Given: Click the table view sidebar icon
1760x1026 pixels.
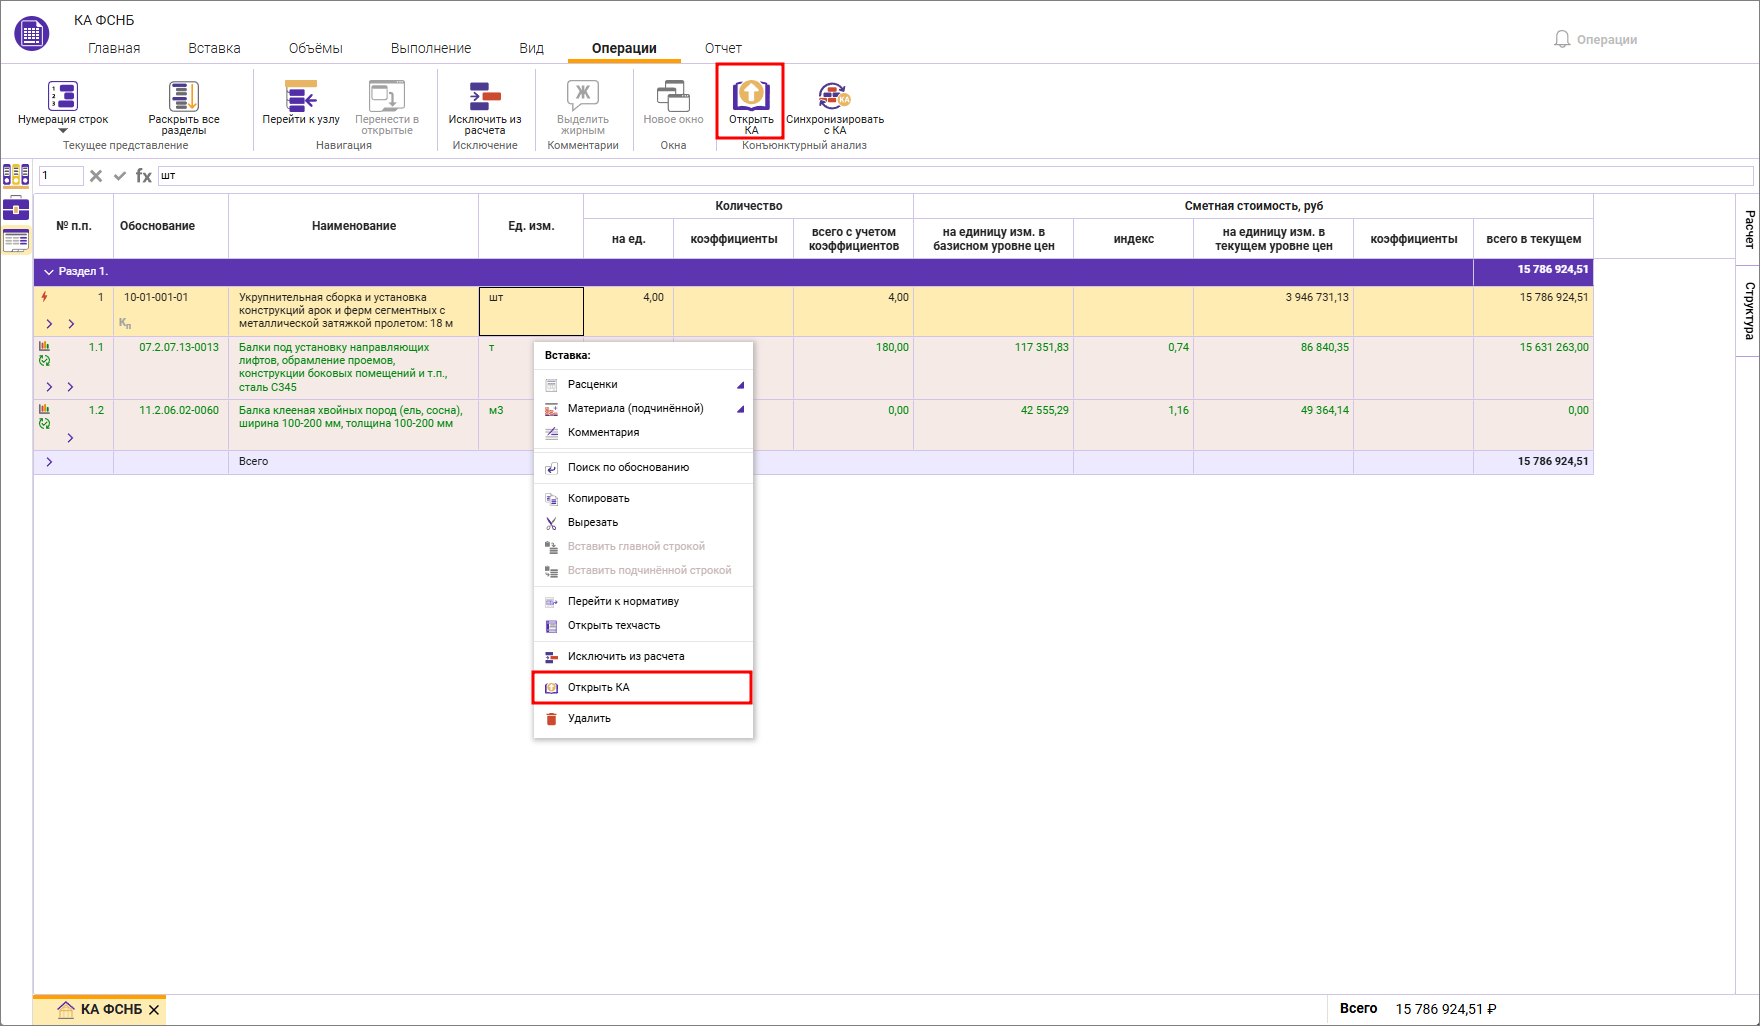Looking at the screenshot, I should pyautogui.click(x=16, y=240).
